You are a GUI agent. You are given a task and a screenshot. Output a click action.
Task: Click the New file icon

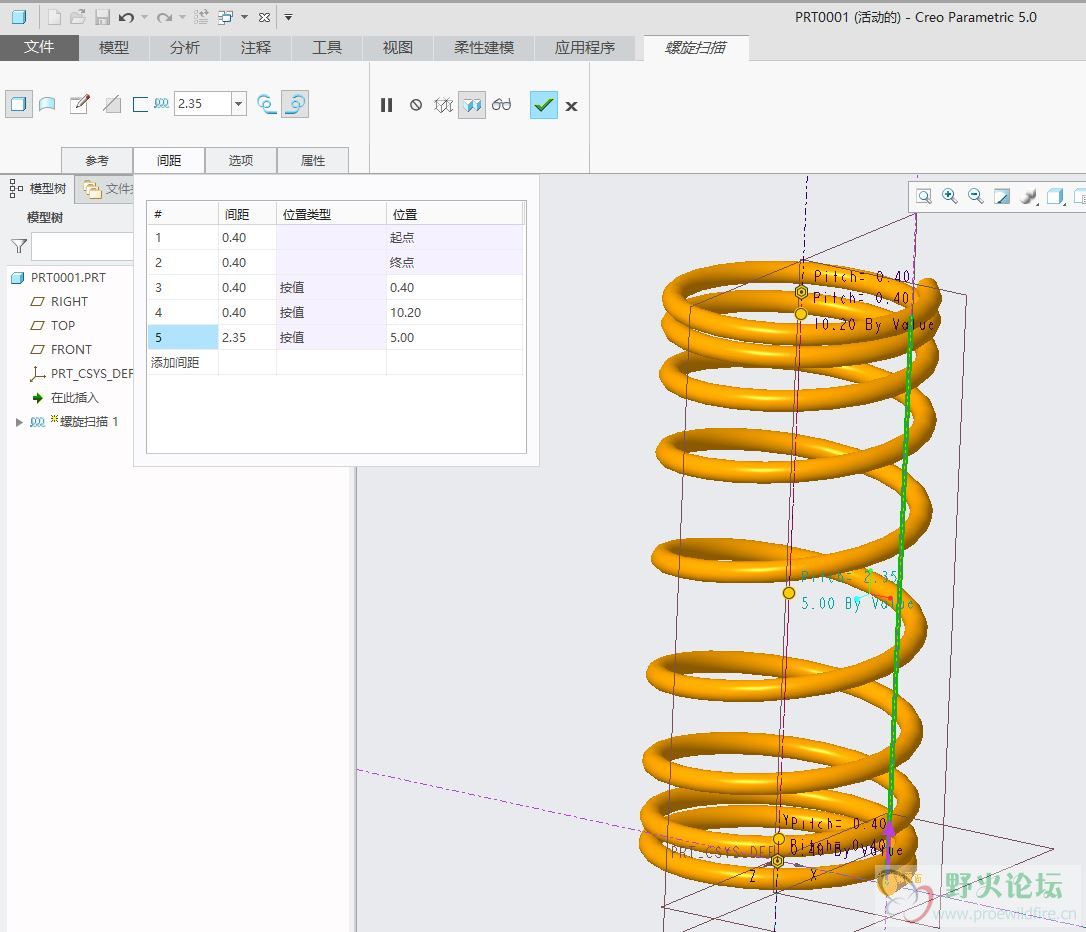(x=54, y=17)
